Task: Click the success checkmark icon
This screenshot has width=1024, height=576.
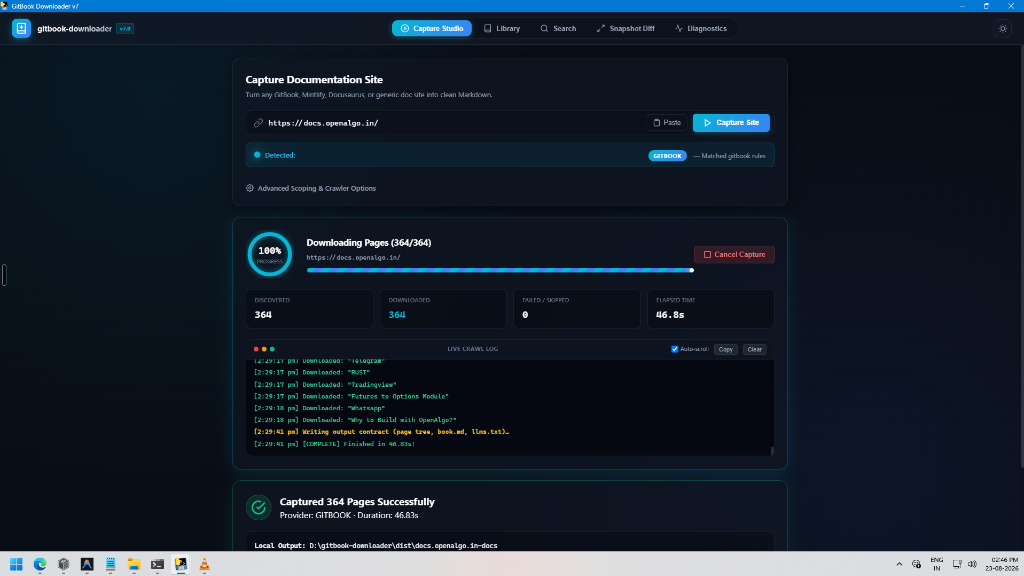Action: click(259, 507)
